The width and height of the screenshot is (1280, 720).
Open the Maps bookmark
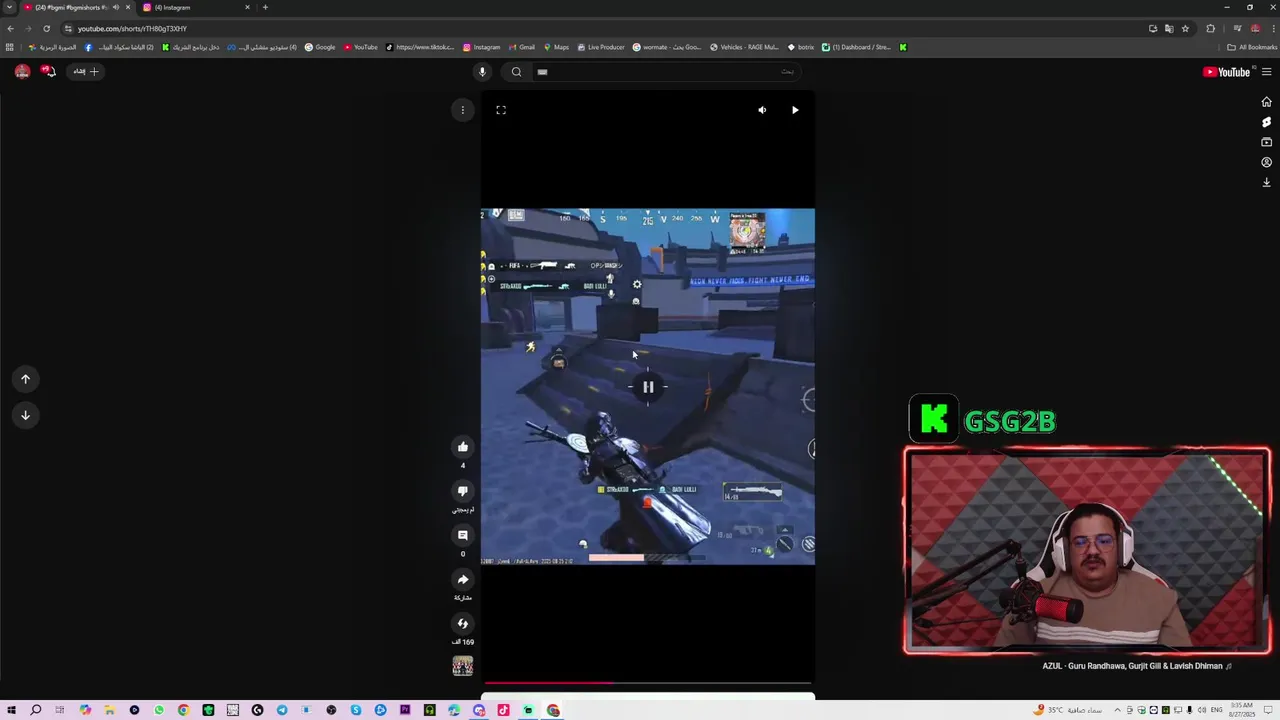point(556,47)
